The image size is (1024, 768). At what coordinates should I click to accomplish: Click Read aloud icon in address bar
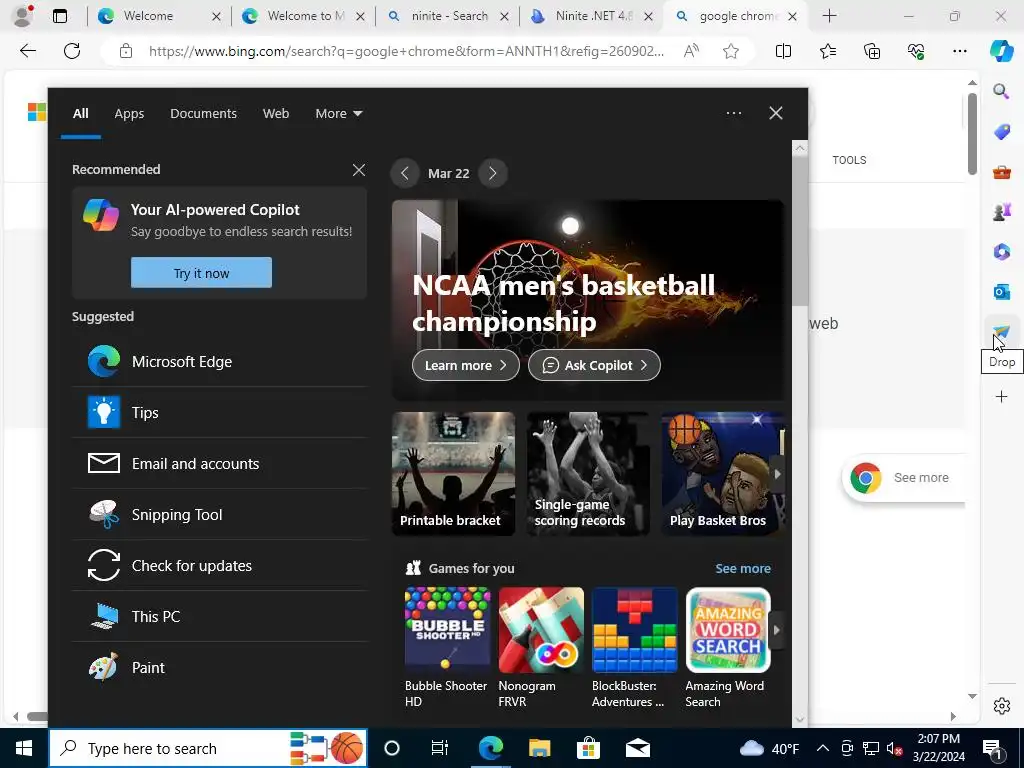[x=691, y=51]
